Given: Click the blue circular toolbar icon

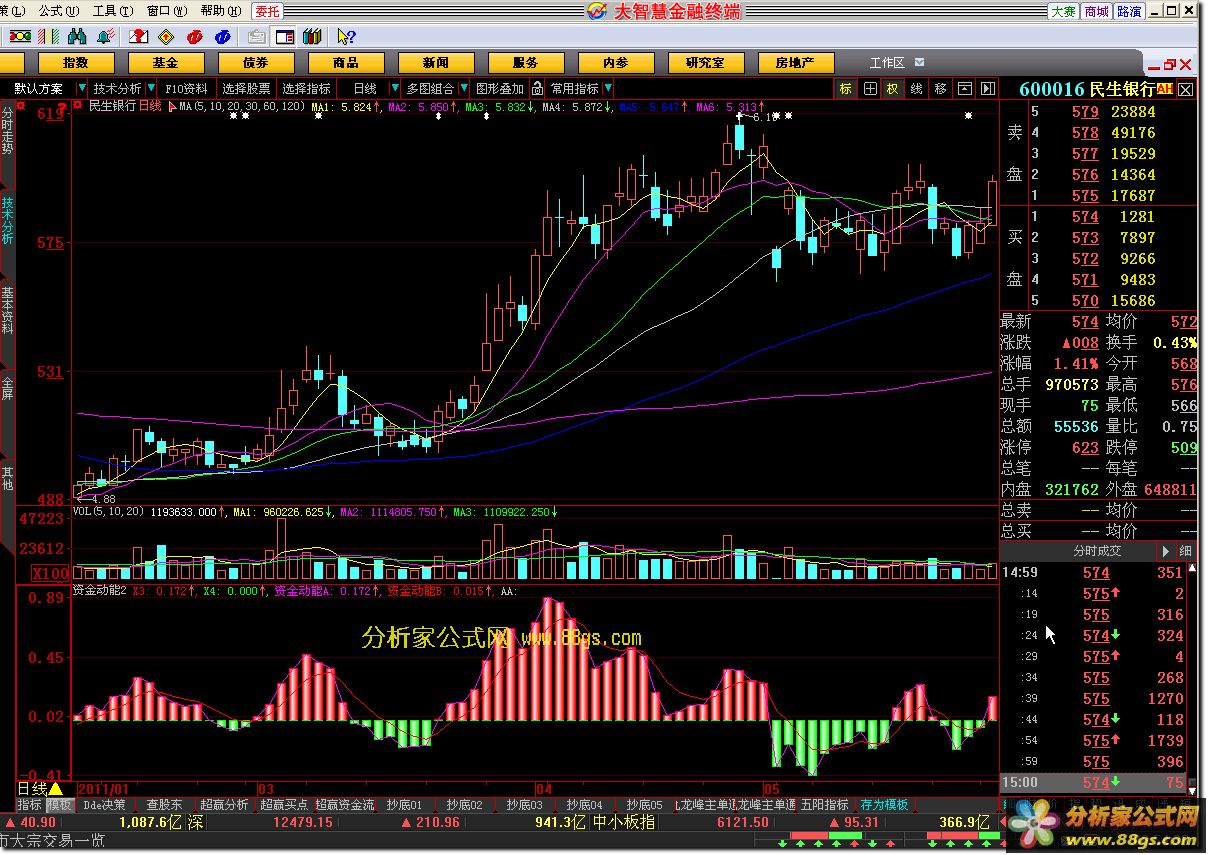Looking at the screenshot, I should pyautogui.click(x=222, y=37).
